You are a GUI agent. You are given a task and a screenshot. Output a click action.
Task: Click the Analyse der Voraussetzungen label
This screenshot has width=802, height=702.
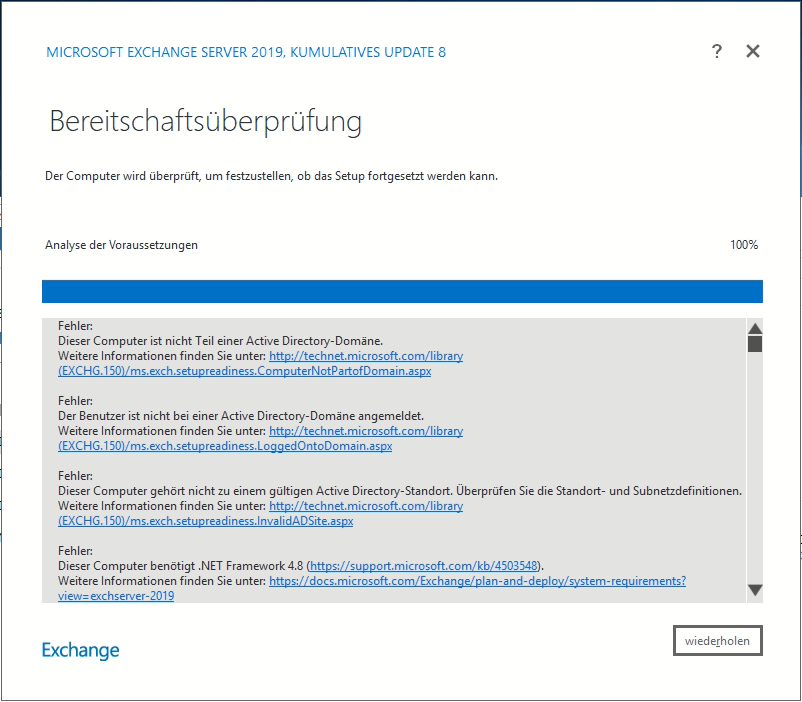point(121,245)
